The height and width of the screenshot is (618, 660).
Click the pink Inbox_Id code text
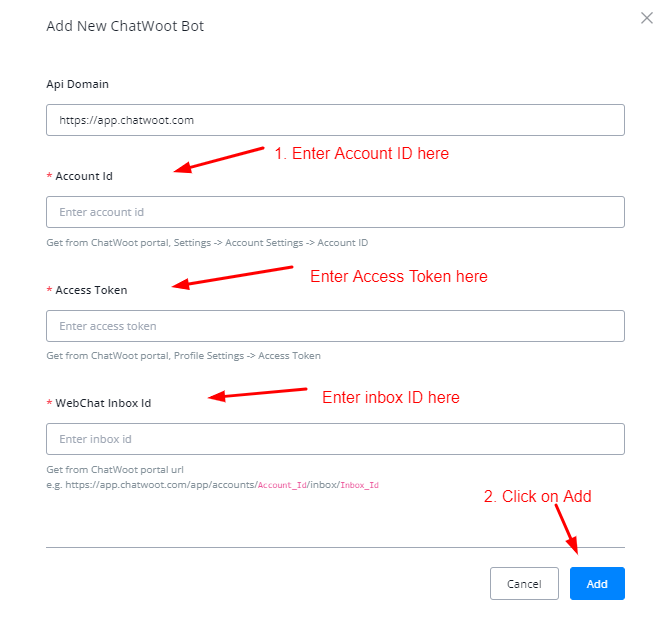(359, 485)
